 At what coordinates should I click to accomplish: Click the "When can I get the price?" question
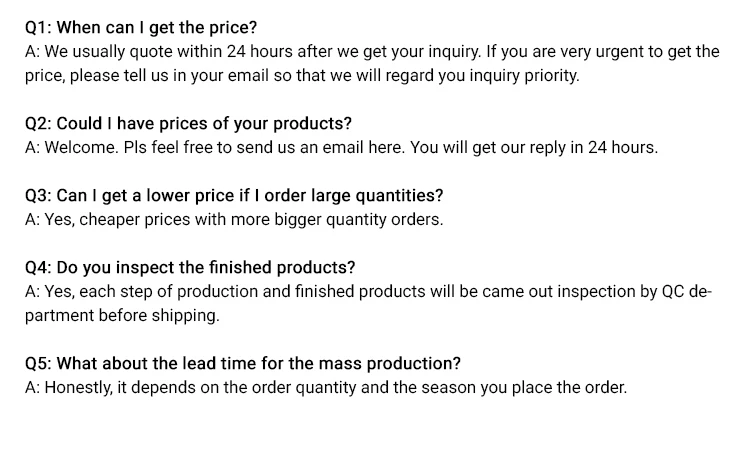tap(157, 27)
